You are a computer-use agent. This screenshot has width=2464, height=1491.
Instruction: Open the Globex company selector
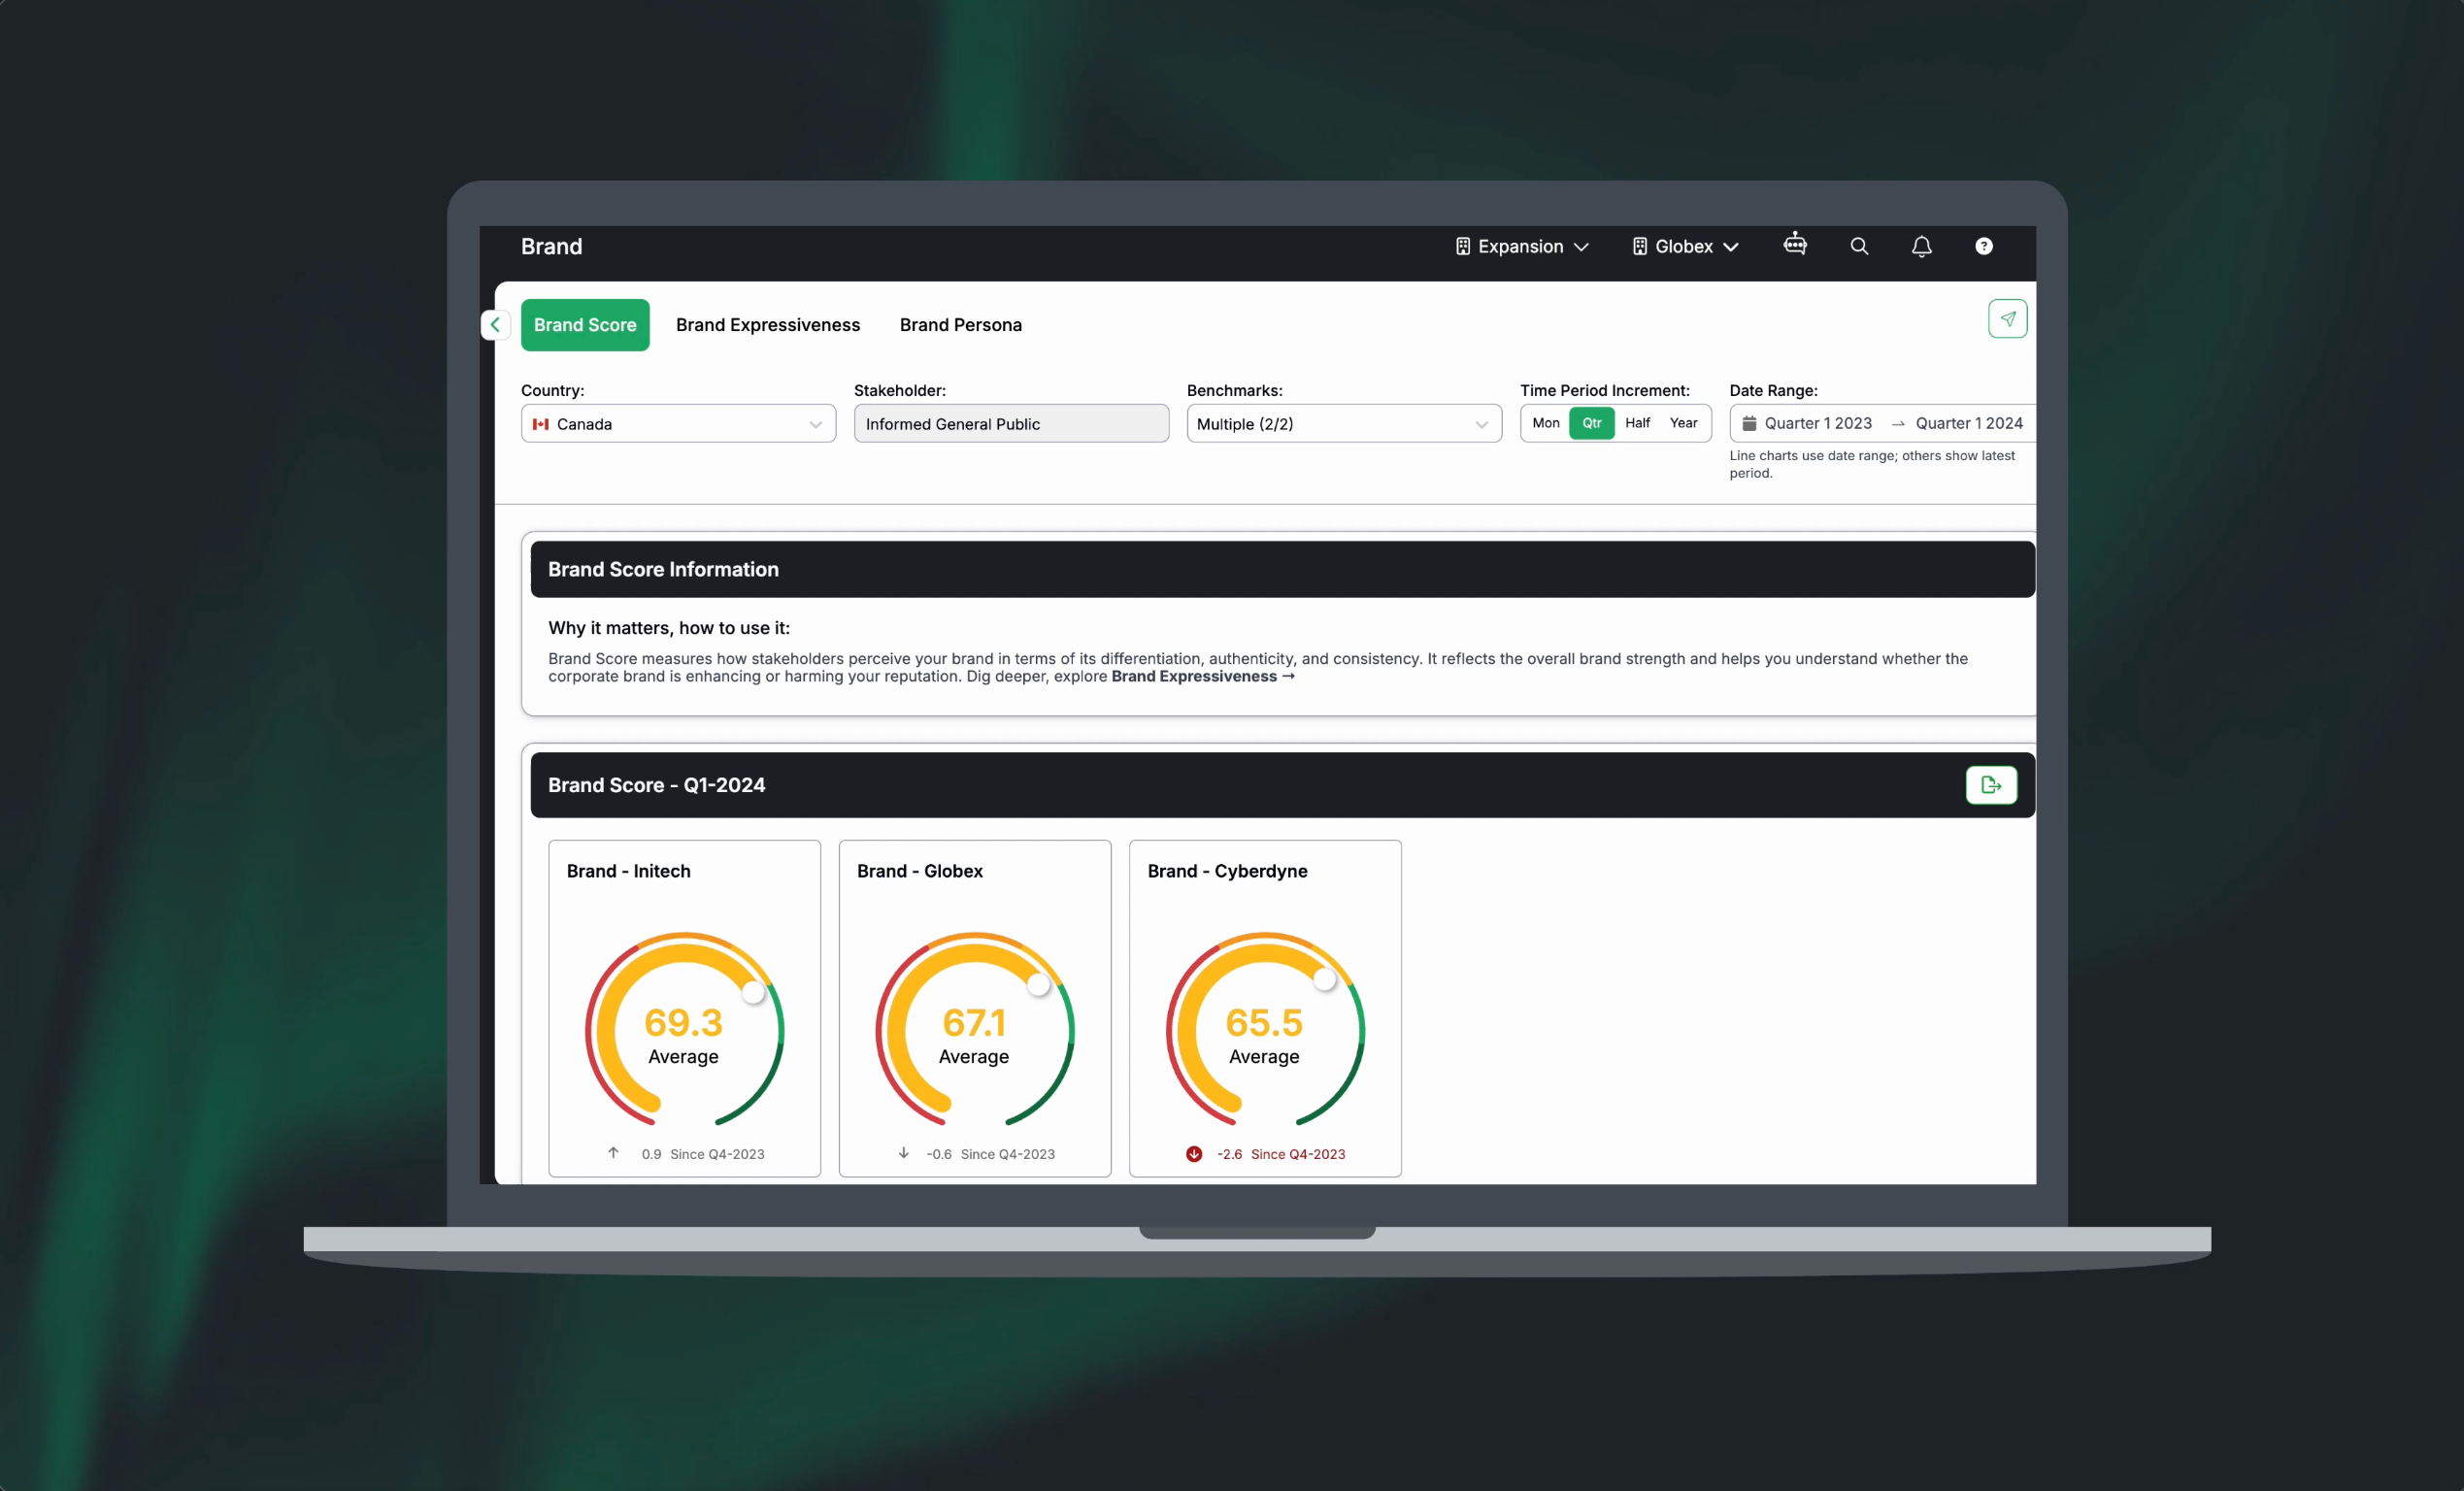1685,247
